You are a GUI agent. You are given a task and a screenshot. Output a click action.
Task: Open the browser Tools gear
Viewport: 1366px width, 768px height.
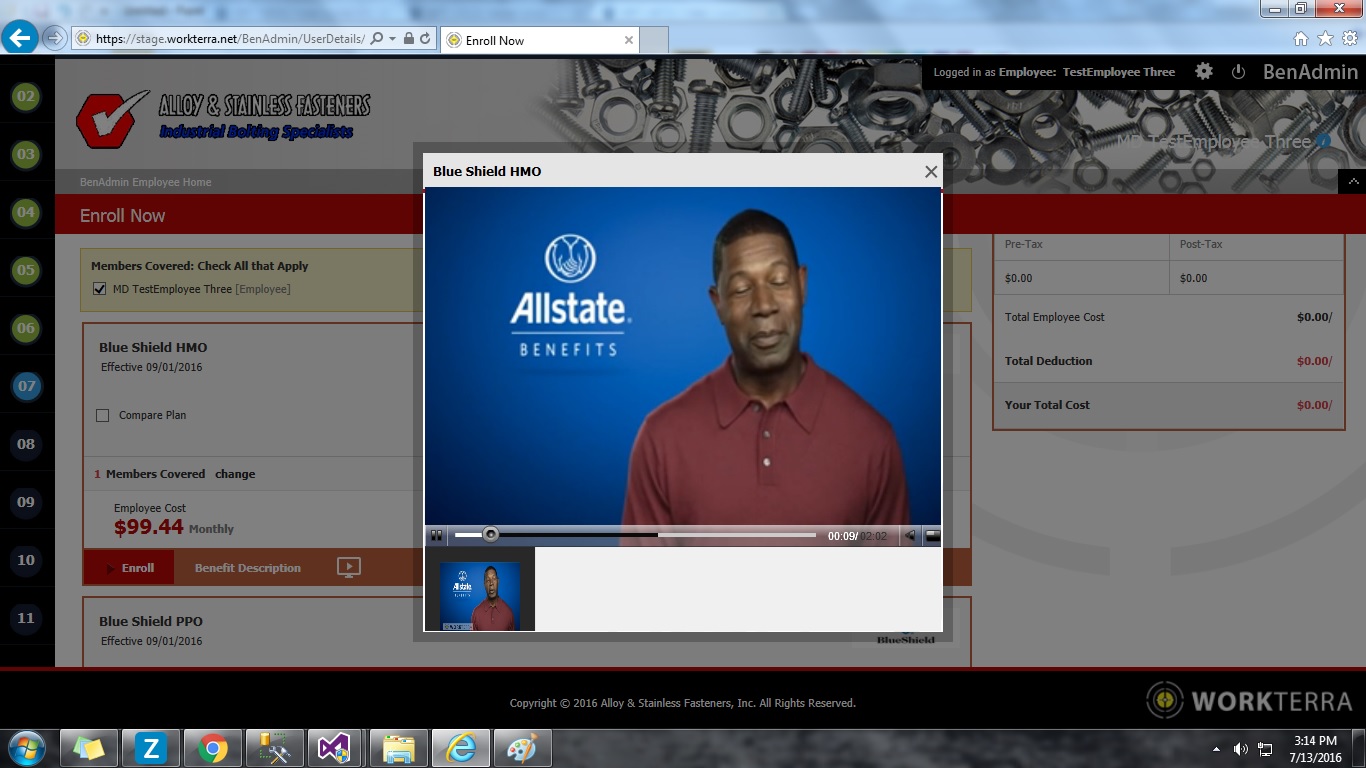(1349, 39)
